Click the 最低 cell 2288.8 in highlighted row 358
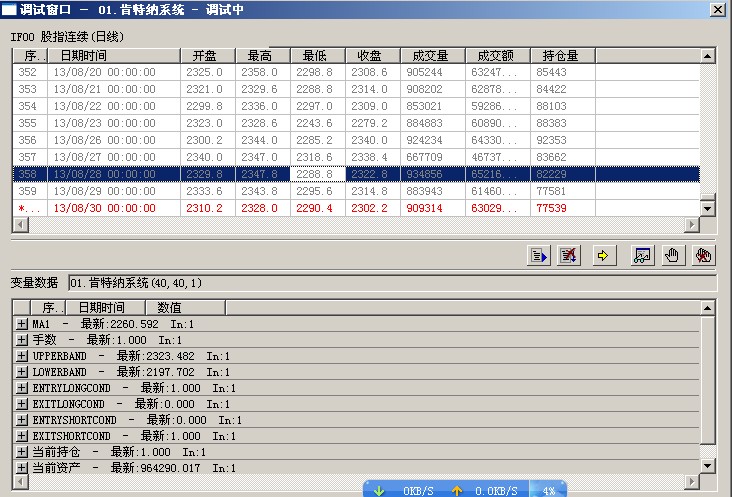732x497 pixels. coord(318,174)
